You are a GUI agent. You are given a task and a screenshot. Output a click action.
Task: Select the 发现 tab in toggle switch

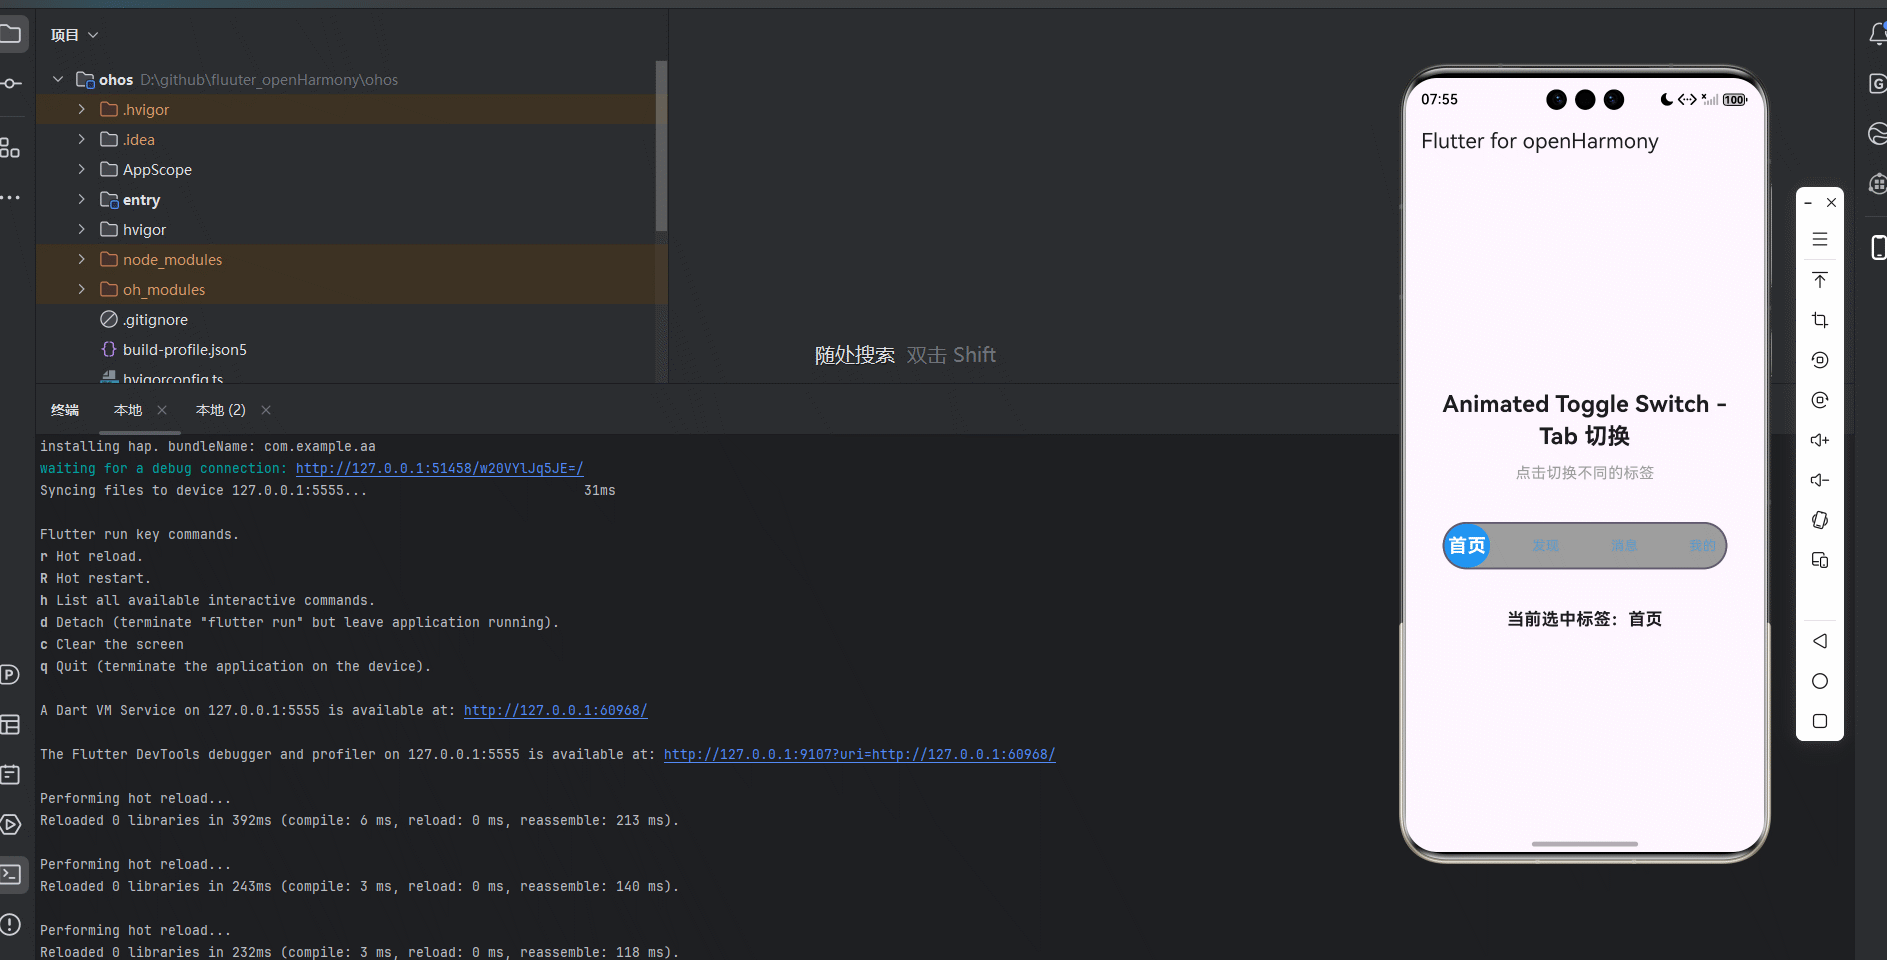(1545, 546)
